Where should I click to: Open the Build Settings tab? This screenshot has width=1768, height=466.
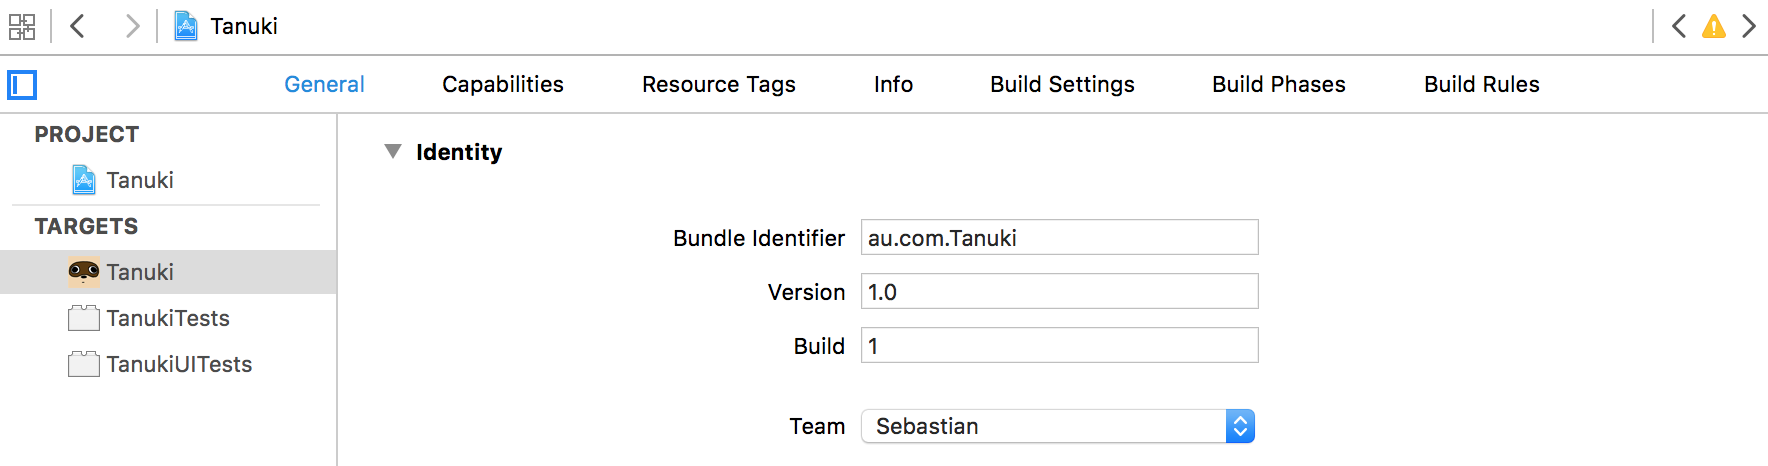[1062, 85]
